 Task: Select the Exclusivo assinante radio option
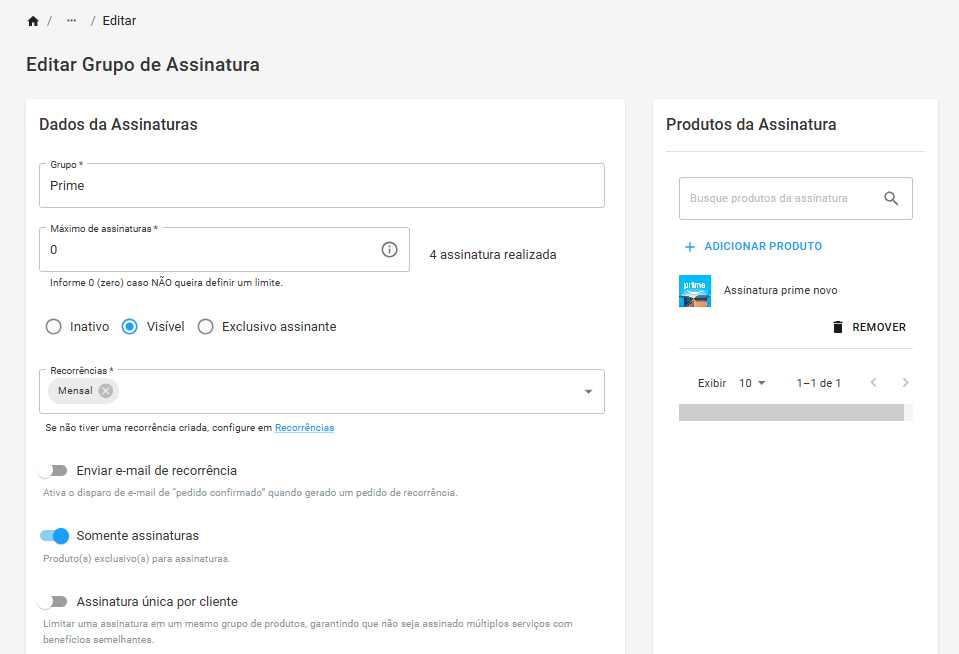pos(206,327)
